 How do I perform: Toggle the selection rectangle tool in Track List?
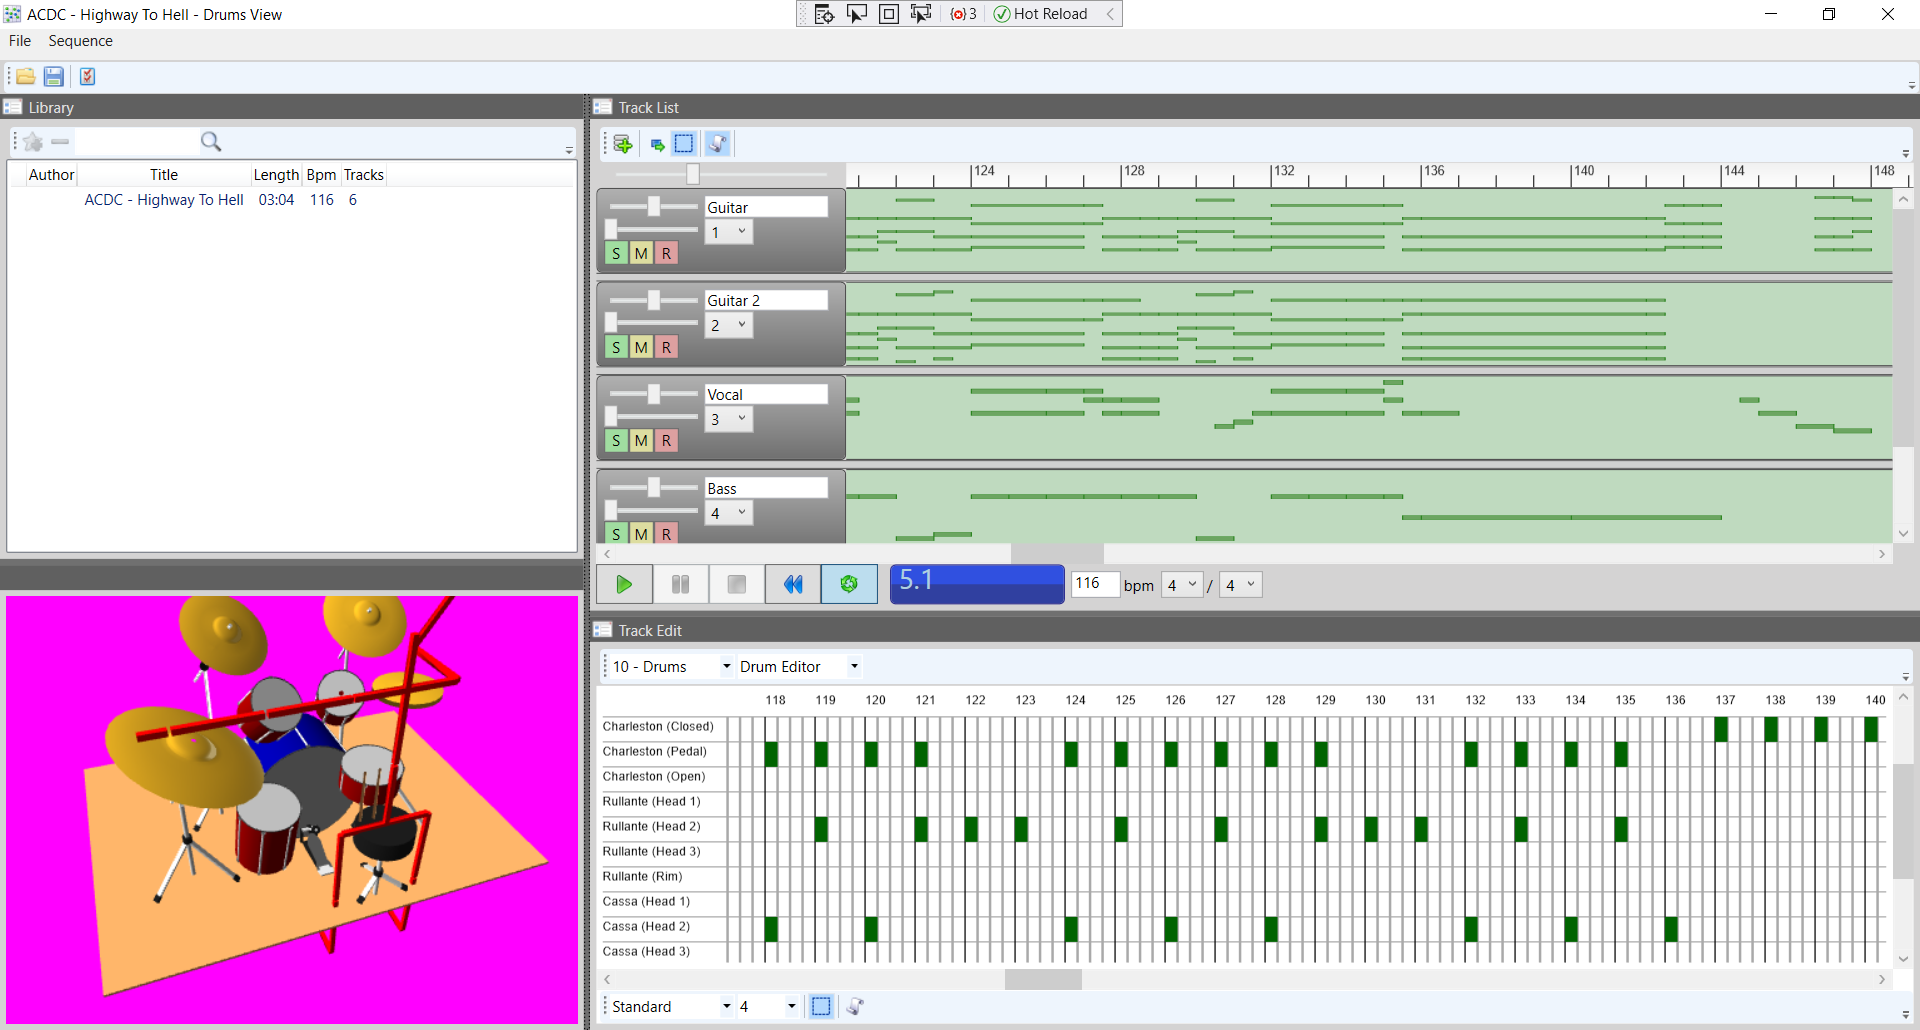[x=684, y=144]
